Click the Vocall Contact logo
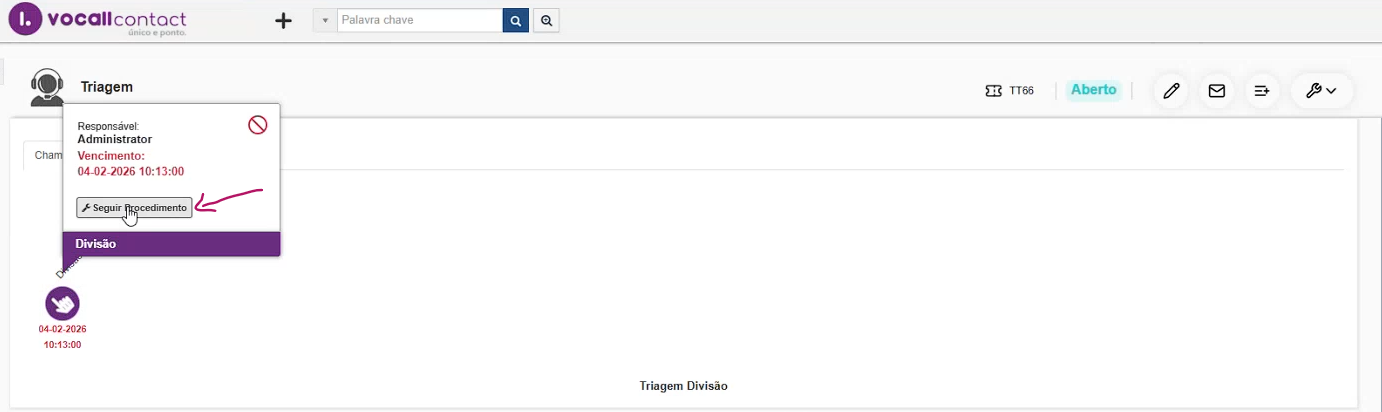Image resolution: width=1382 pixels, height=412 pixels. point(97,20)
